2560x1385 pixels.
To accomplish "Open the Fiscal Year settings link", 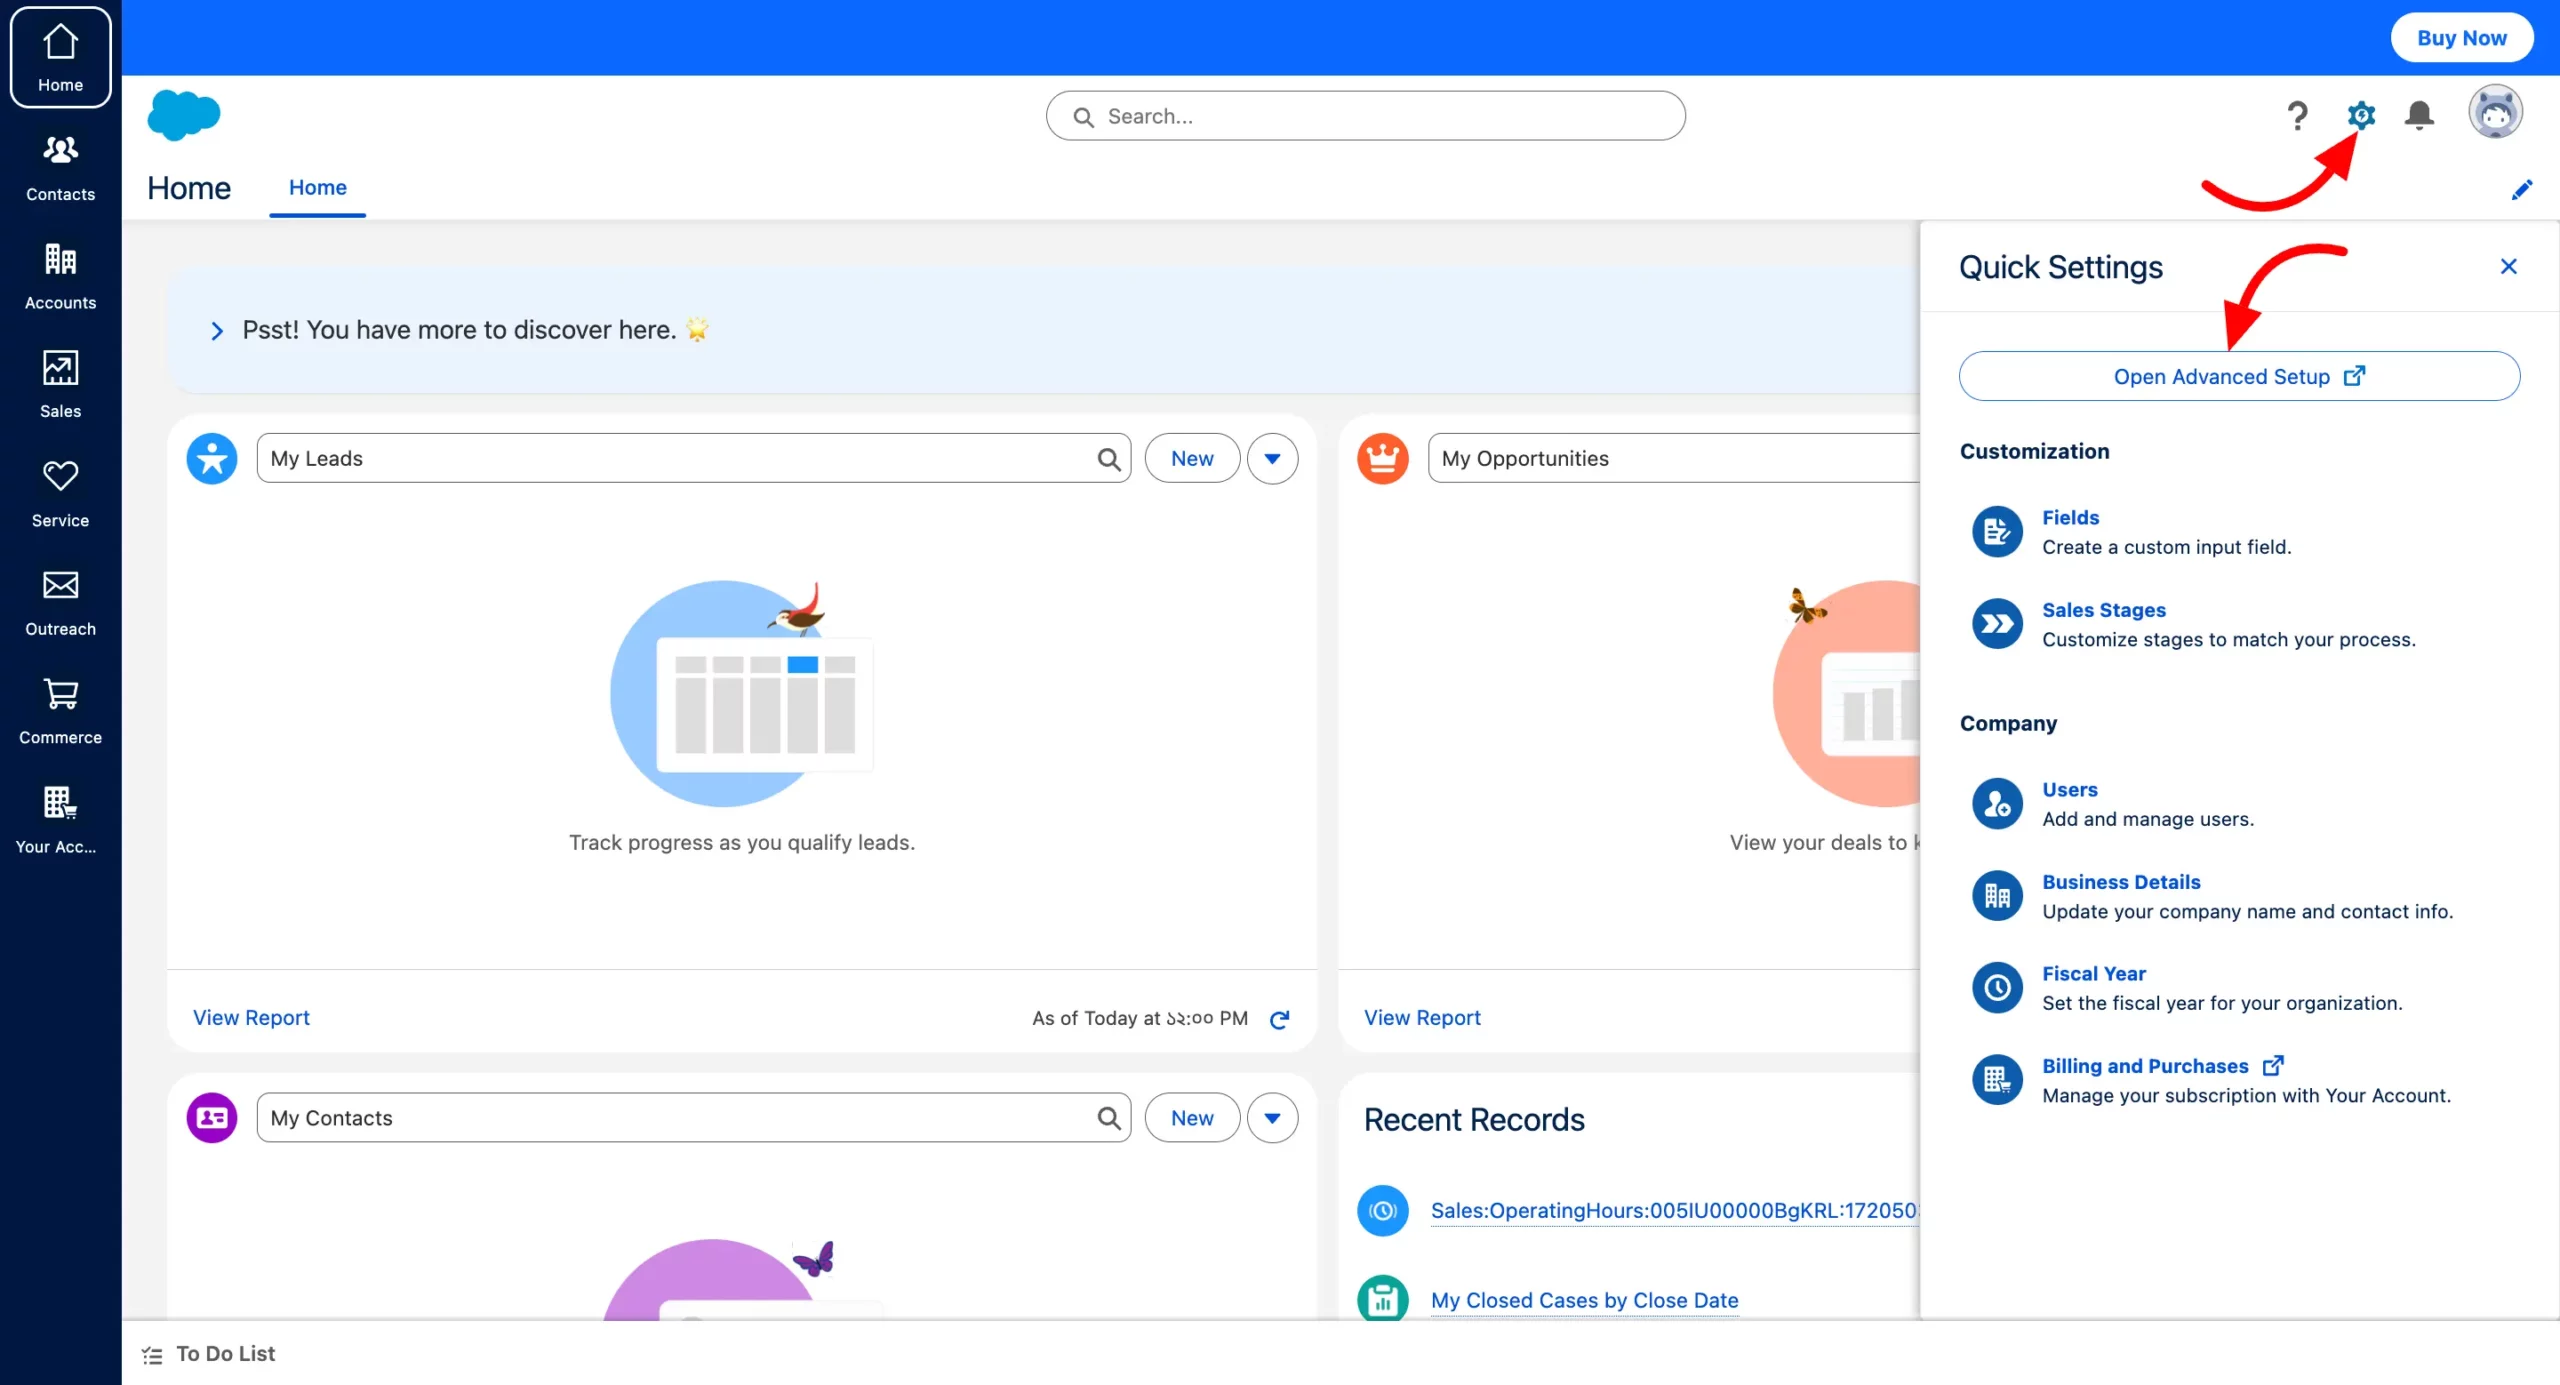I will pyautogui.click(x=2093, y=973).
